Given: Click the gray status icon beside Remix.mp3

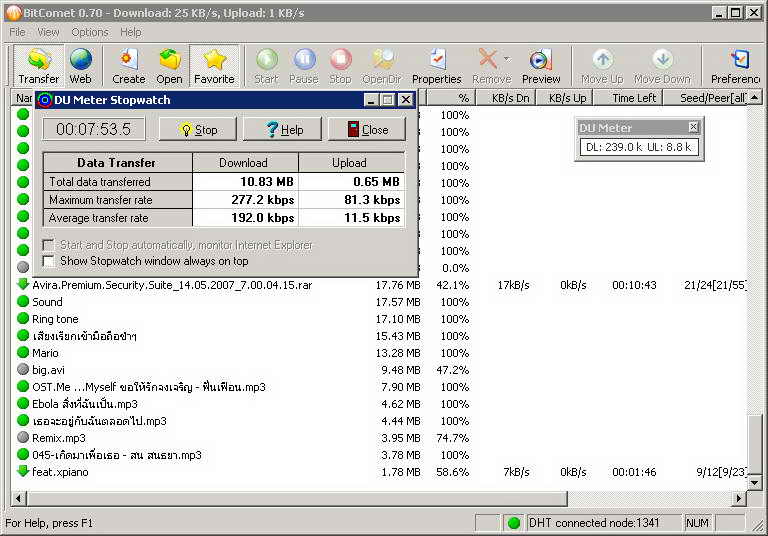Looking at the screenshot, I should [23, 437].
